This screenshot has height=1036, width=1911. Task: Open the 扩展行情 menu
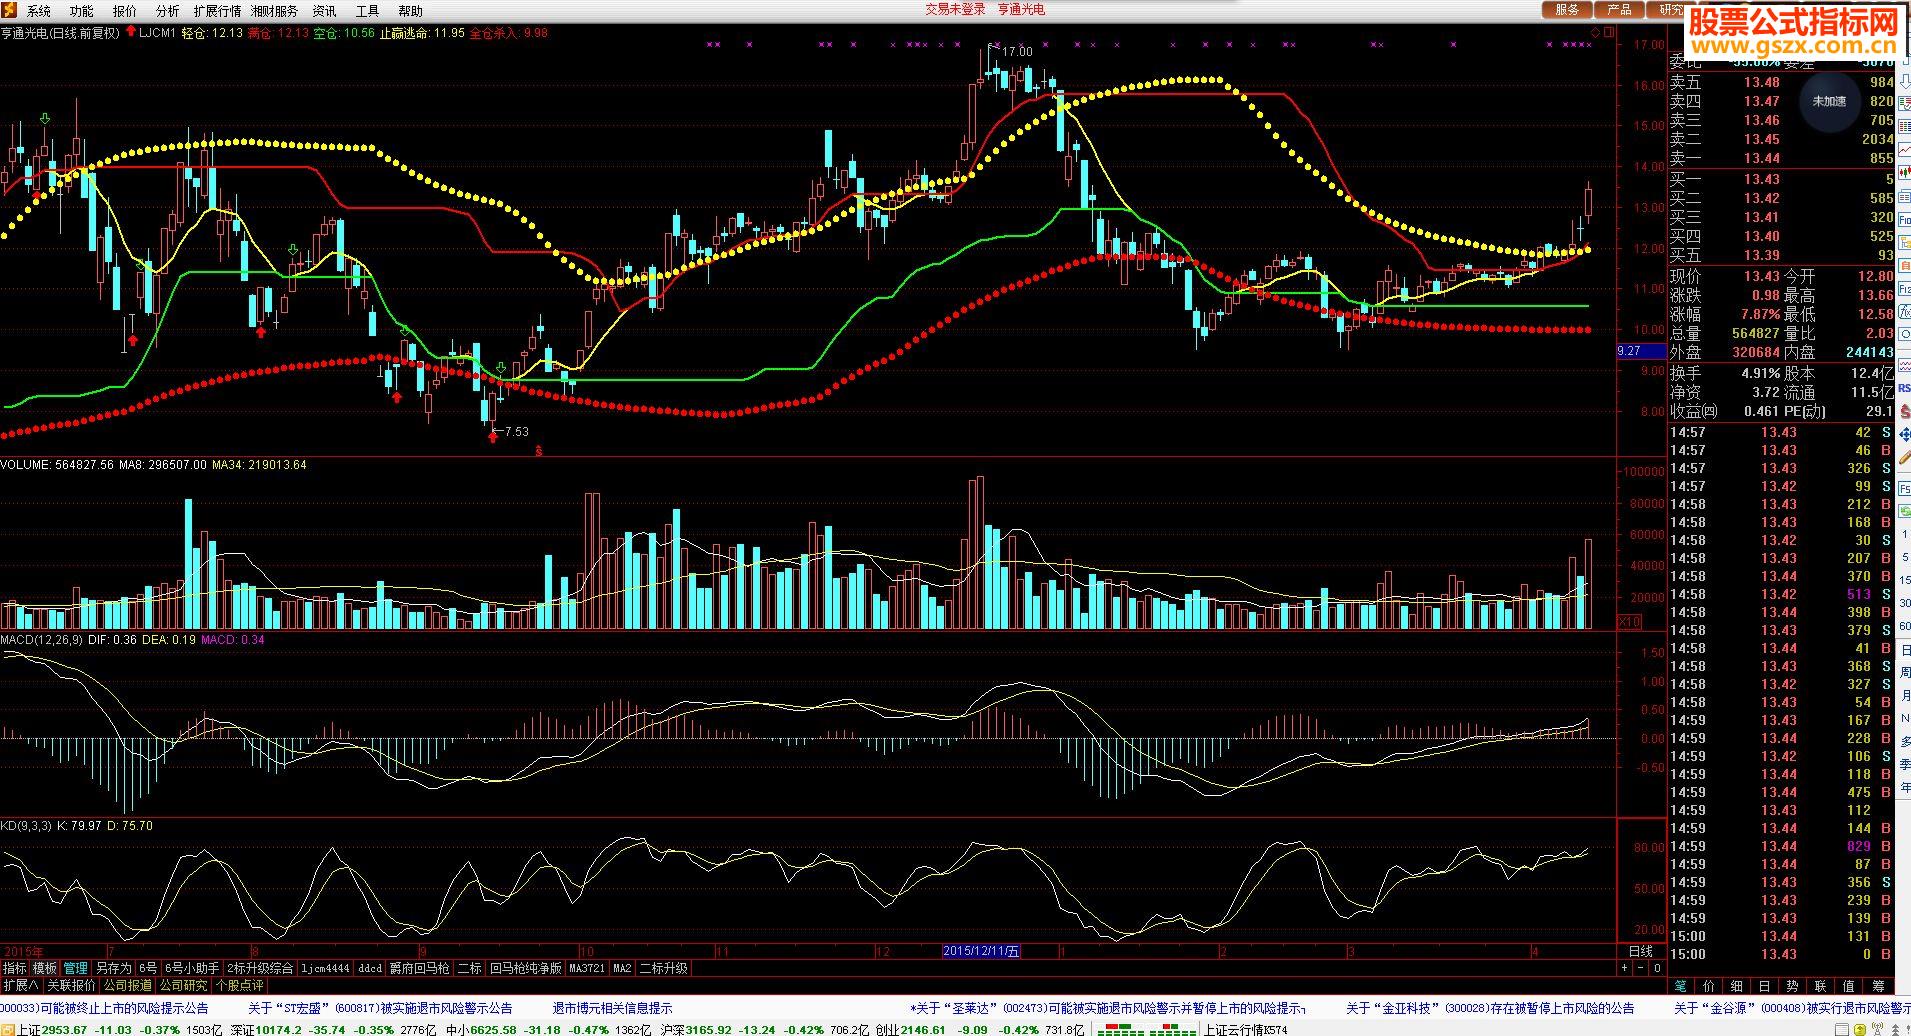click(x=217, y=11)
